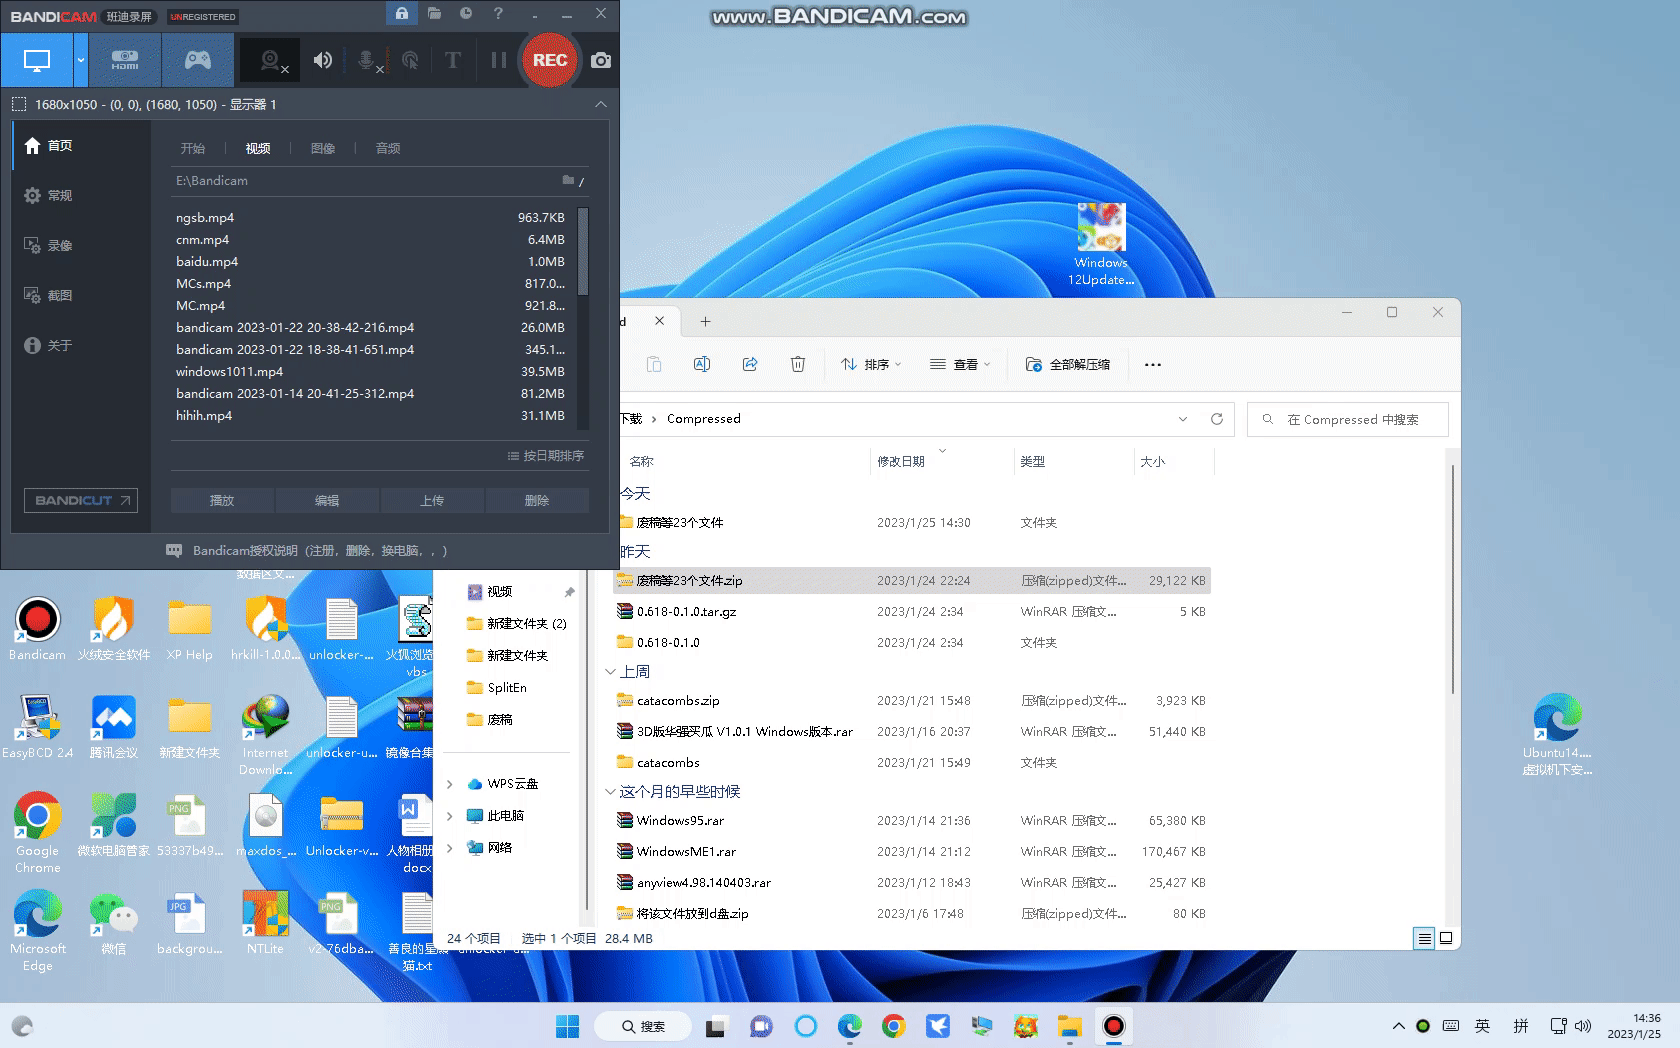Select ngsb.mp4 in the Bandicam video list

(370, 218)
